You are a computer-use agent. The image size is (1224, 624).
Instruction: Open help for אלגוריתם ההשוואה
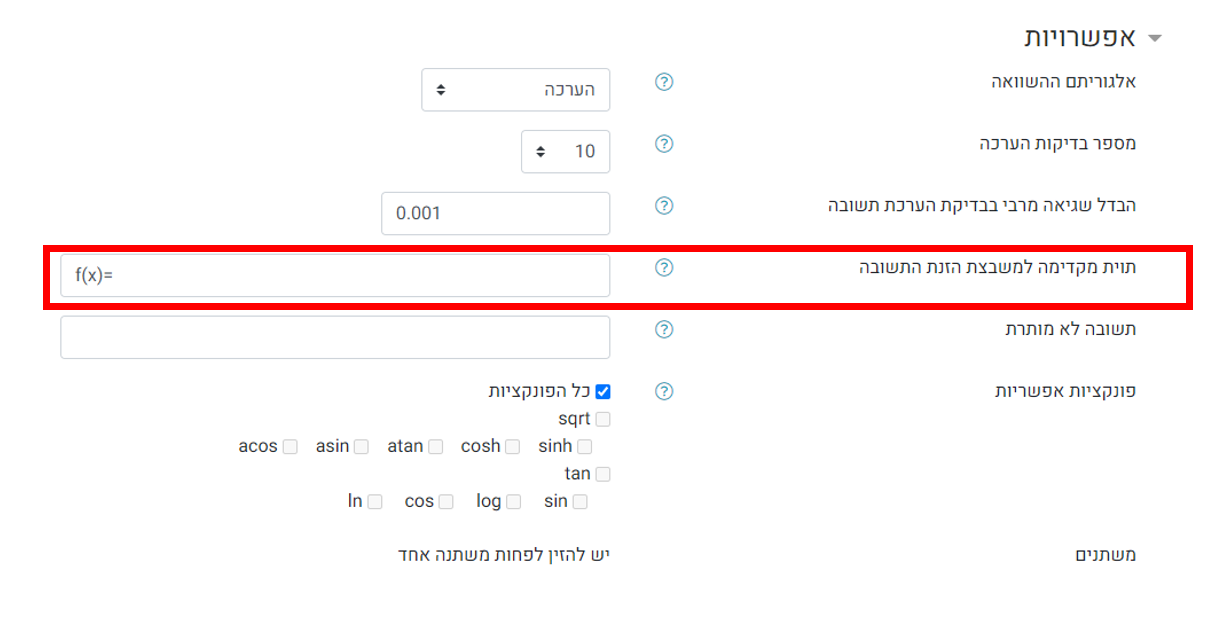[664, 82]
